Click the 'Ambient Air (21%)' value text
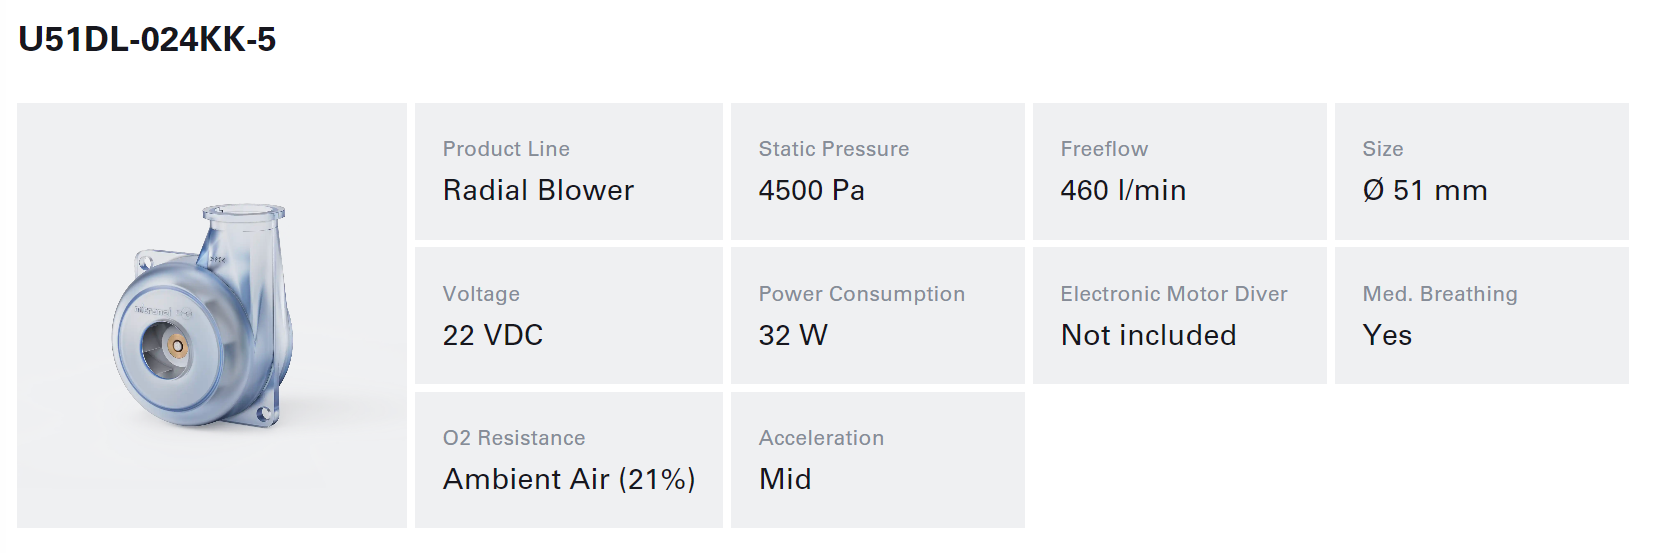 569,479
